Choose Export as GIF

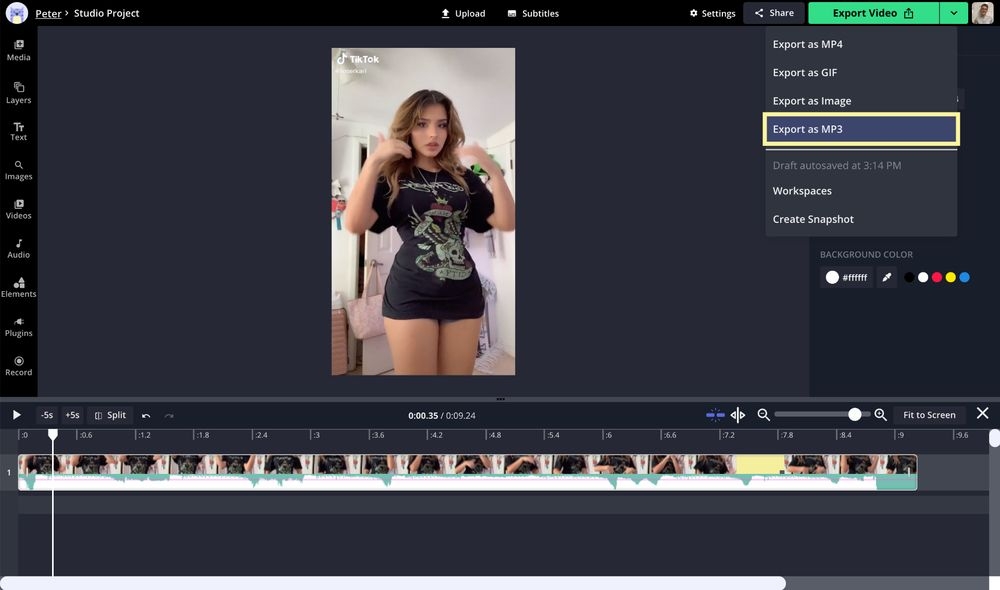click(x=805, y=73)
